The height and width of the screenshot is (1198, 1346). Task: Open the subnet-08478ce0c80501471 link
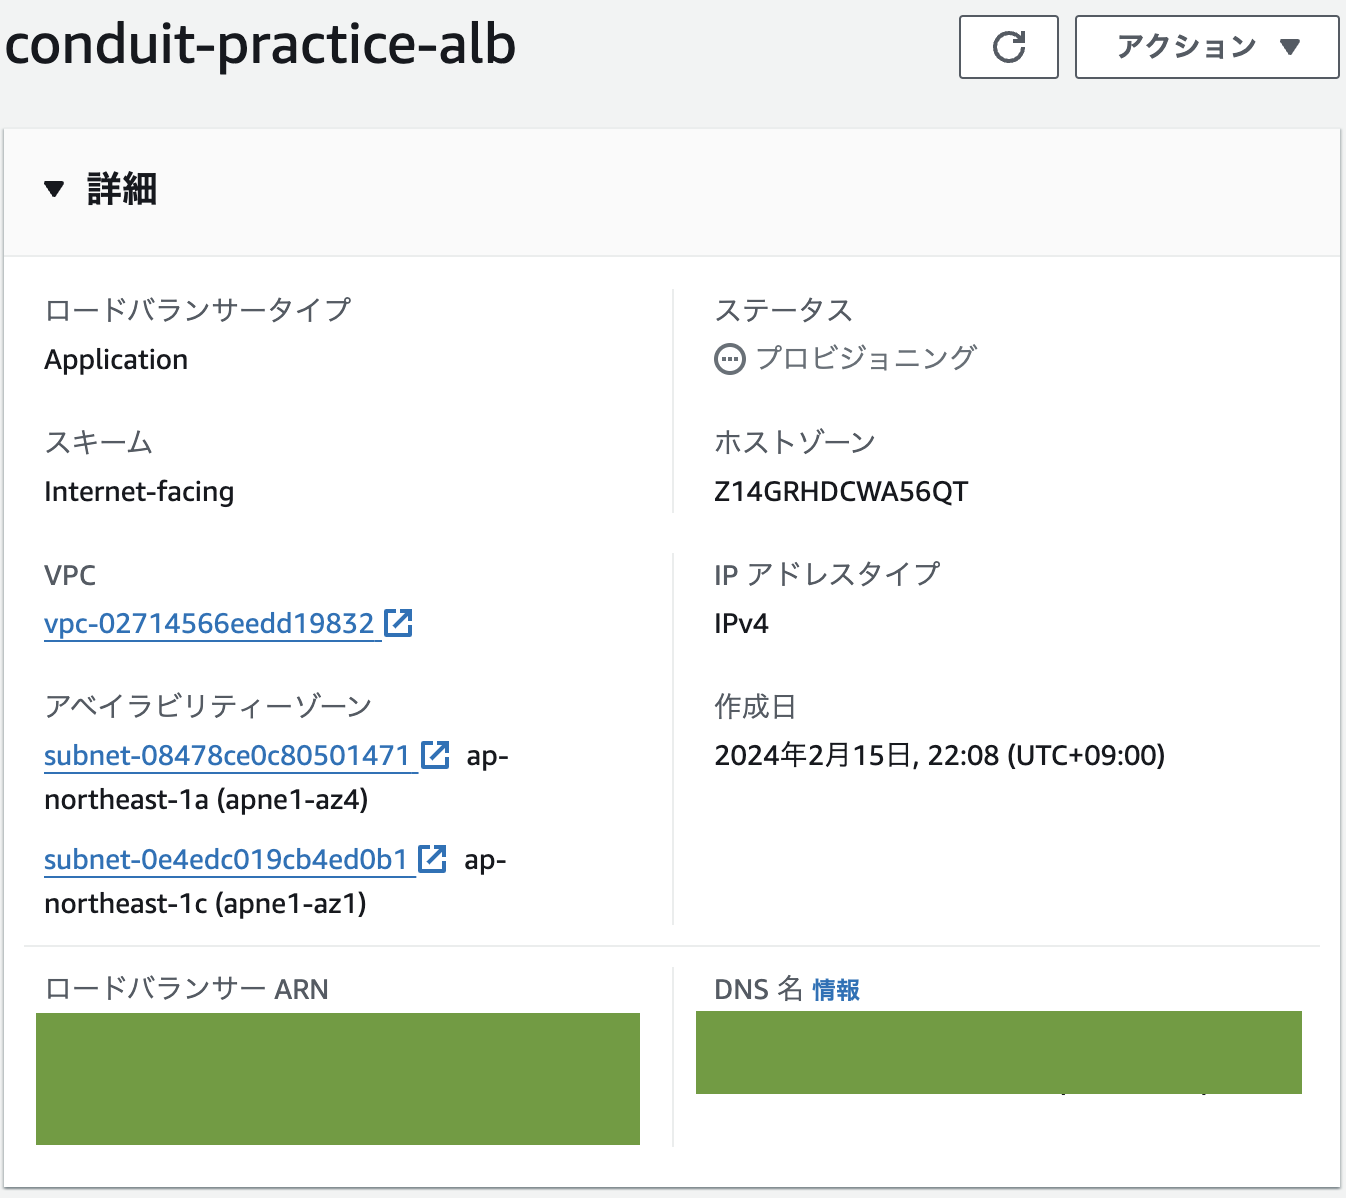tap(228, 756)
